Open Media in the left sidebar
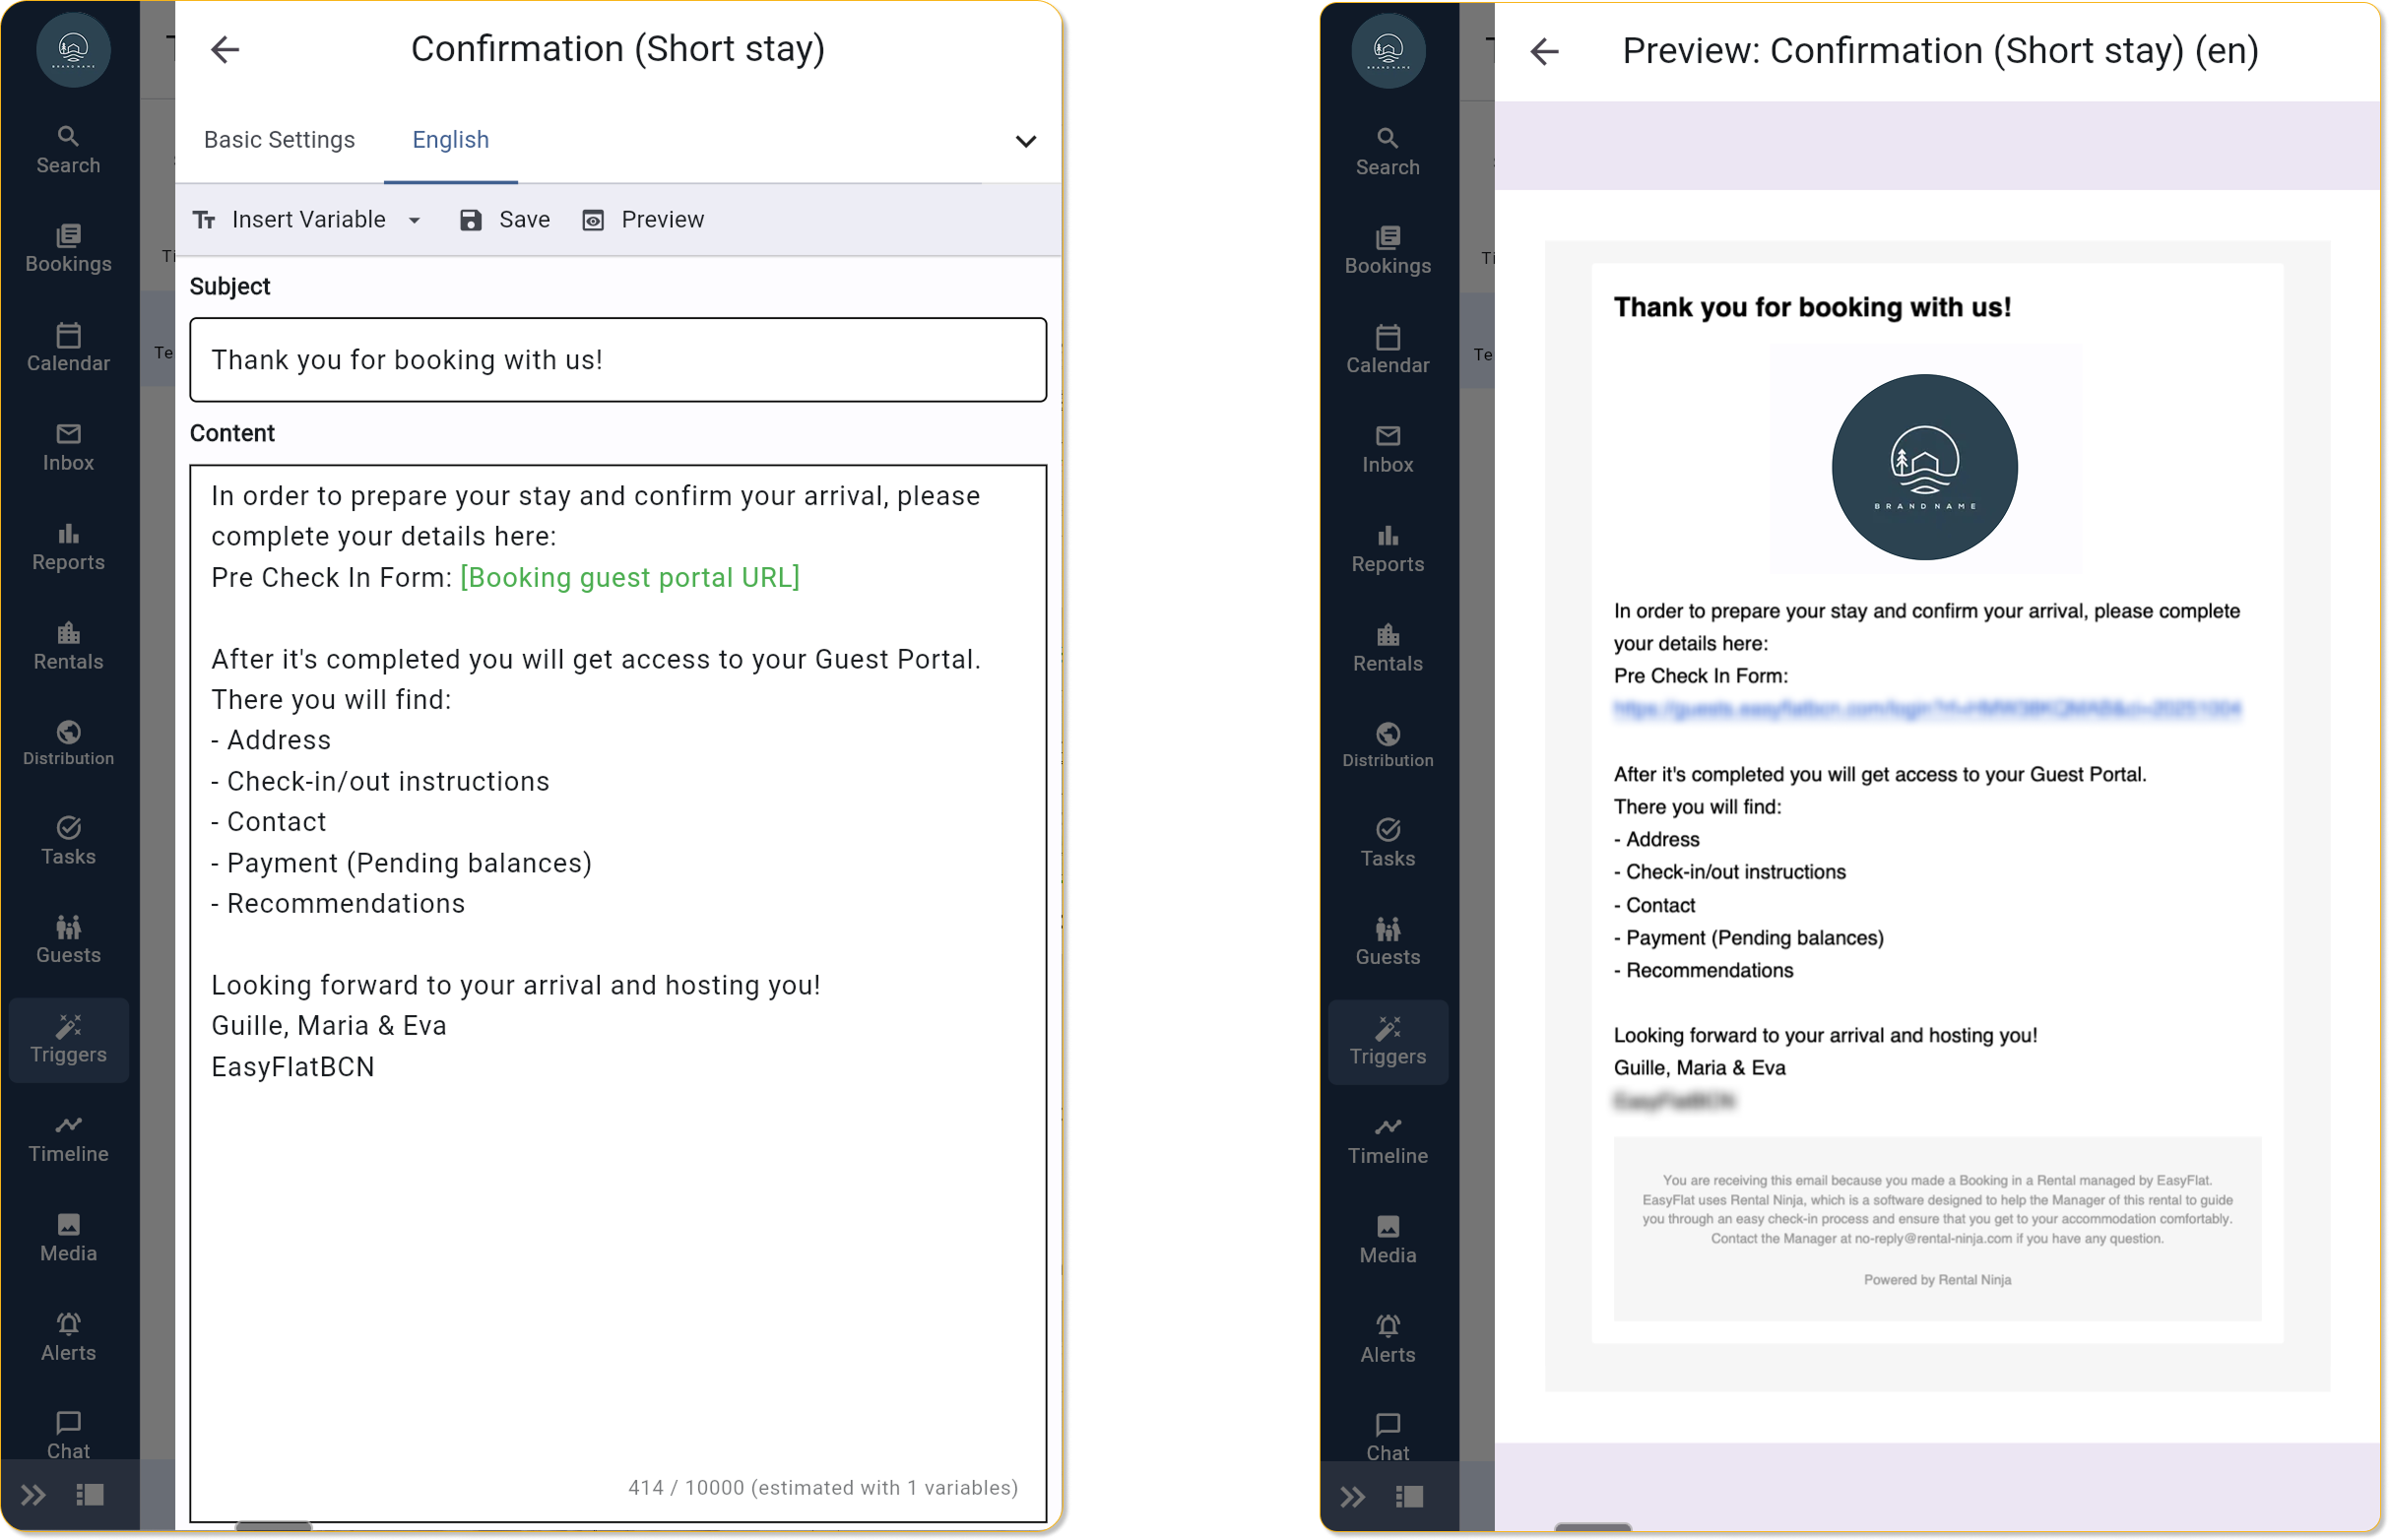Screen dimensions: 2389x1540 (68, 1237)
